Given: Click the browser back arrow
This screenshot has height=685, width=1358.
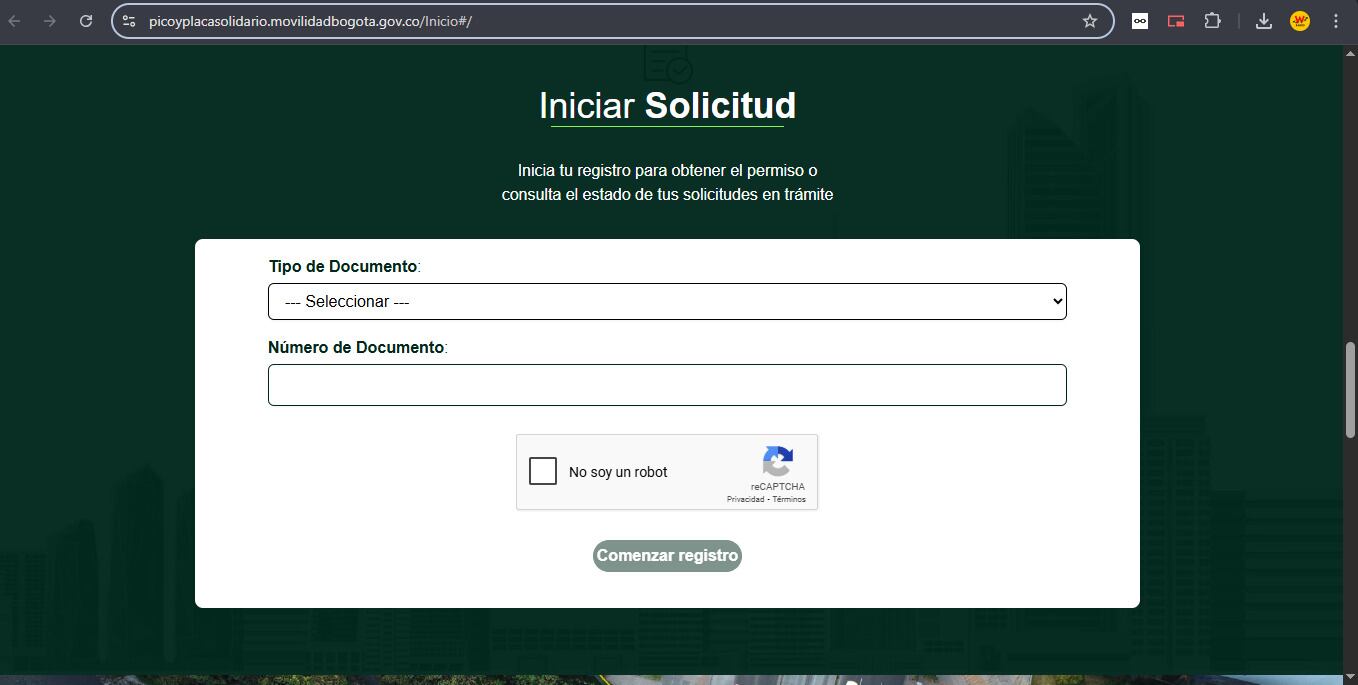Looking at the screenshot, I should pyautogui.click(x=15, y=21).
